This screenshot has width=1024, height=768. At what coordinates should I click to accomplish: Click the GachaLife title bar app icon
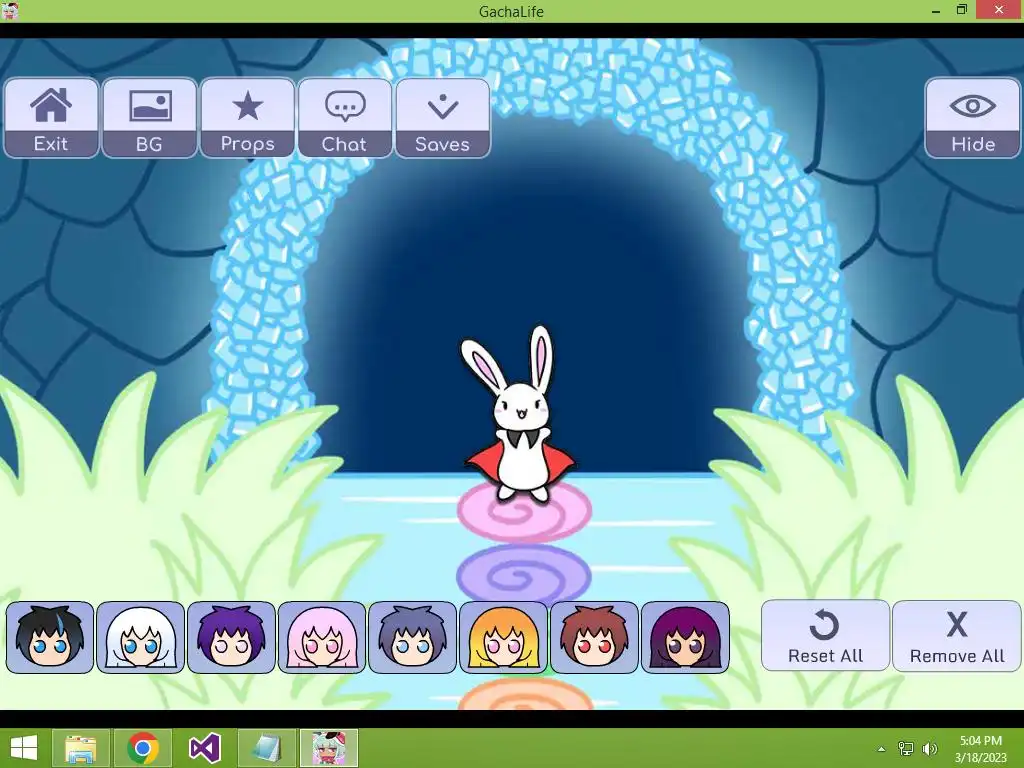[10, 10]
